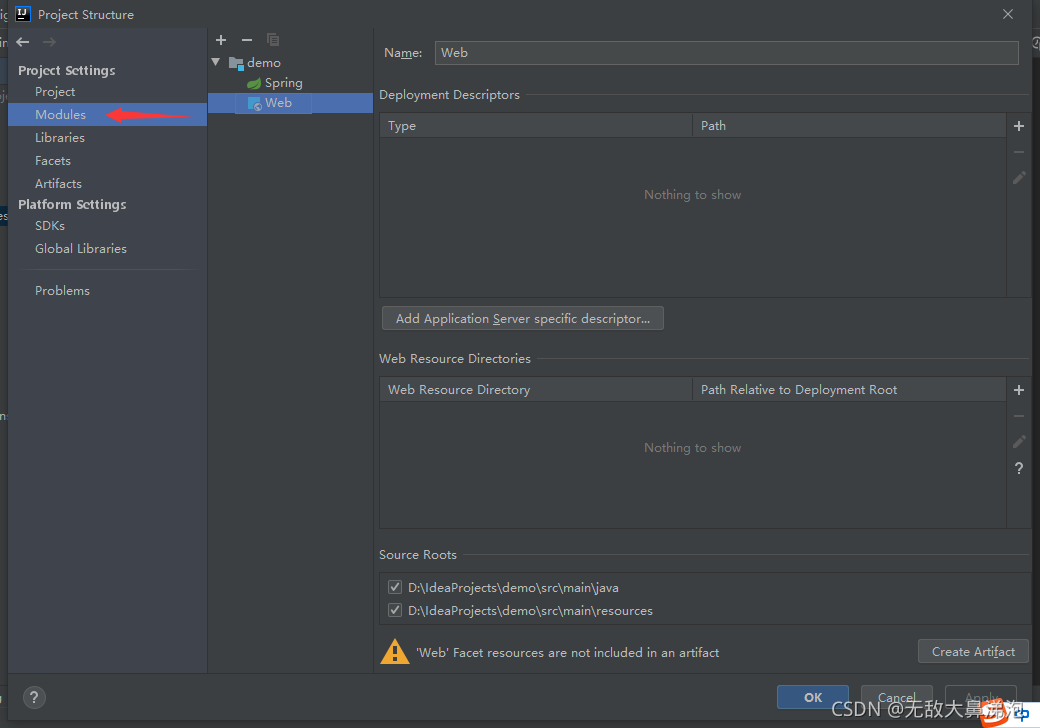Click Add Application Server specific descriptor
The height and width of the screenshot is (728, 1040).
point(523,318)
